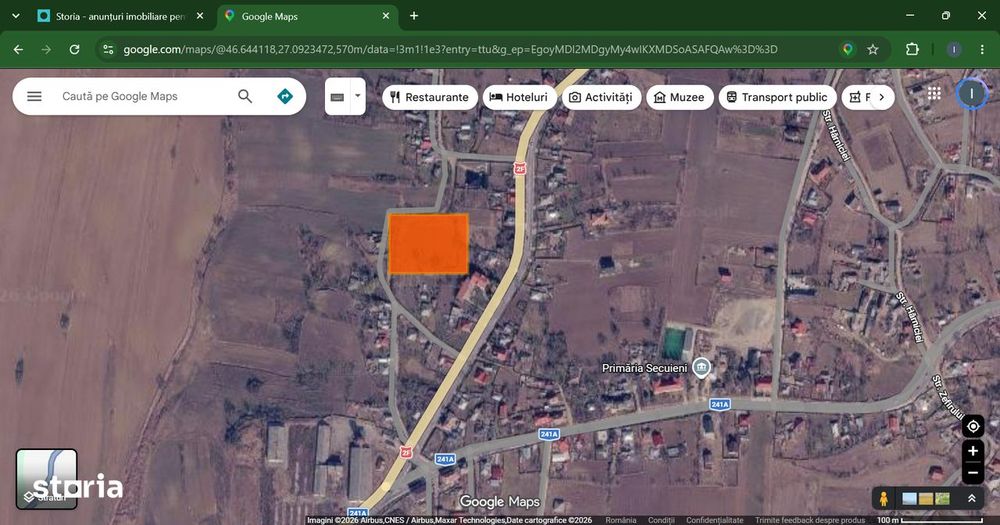This screenshot has height=525, width=1000.
Task: Click the 2F road shield near top
Action: [x=520, y=168]
